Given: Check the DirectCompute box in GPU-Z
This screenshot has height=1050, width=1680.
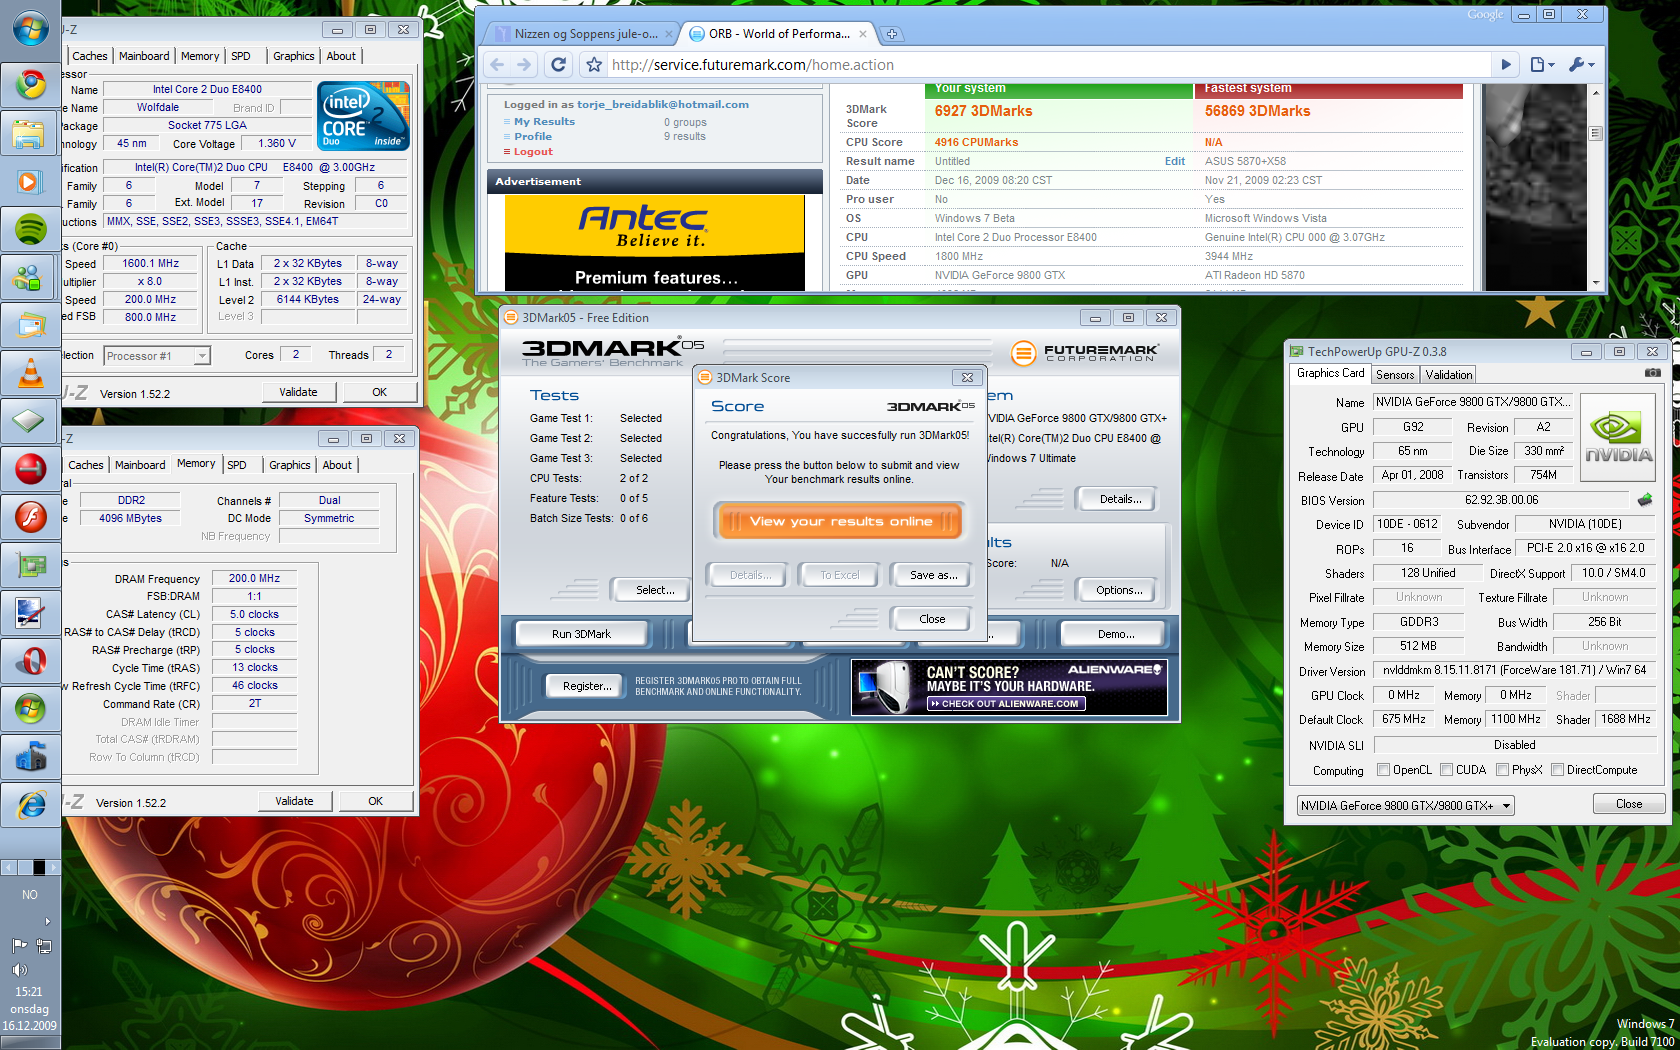Looking at the screenshot, I should click(x=1557, y=770).
